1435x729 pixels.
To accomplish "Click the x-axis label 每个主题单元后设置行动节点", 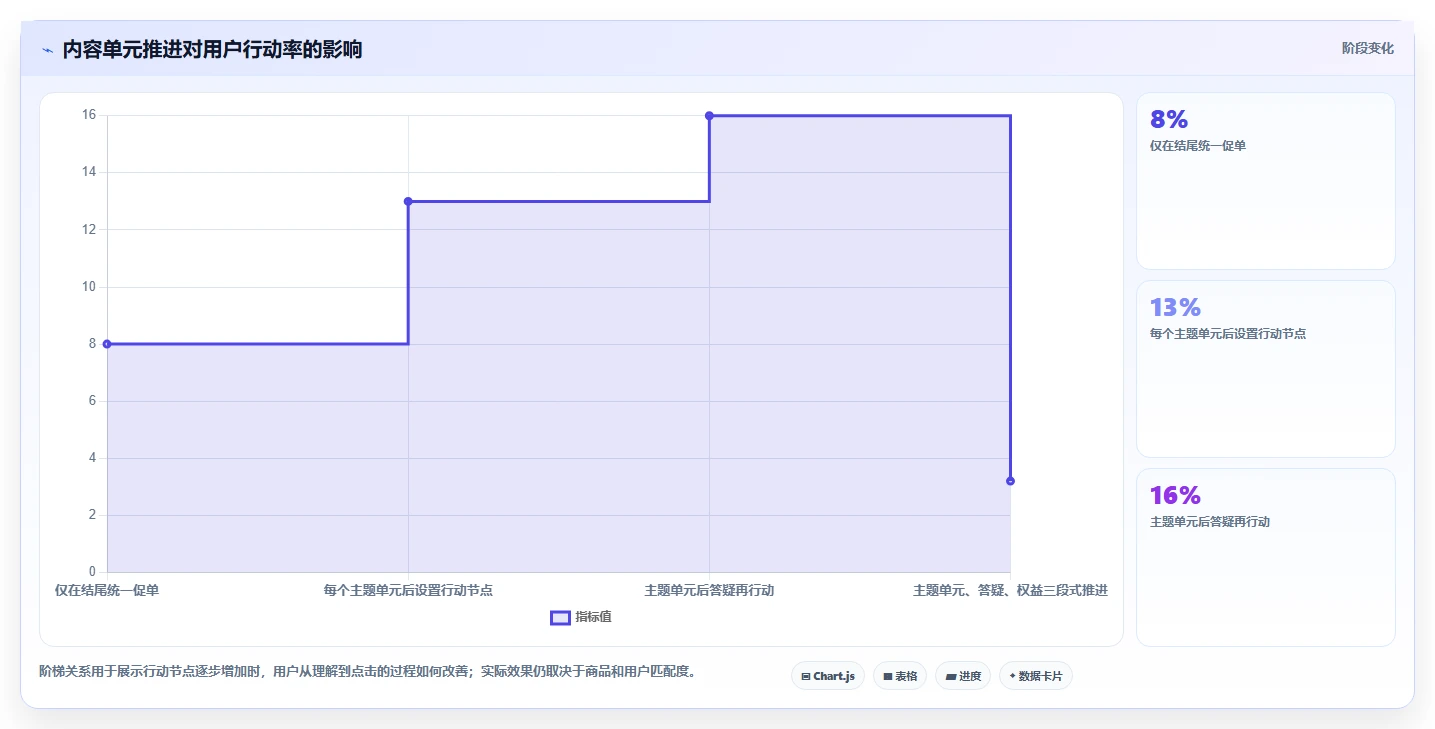I will 408,590.
